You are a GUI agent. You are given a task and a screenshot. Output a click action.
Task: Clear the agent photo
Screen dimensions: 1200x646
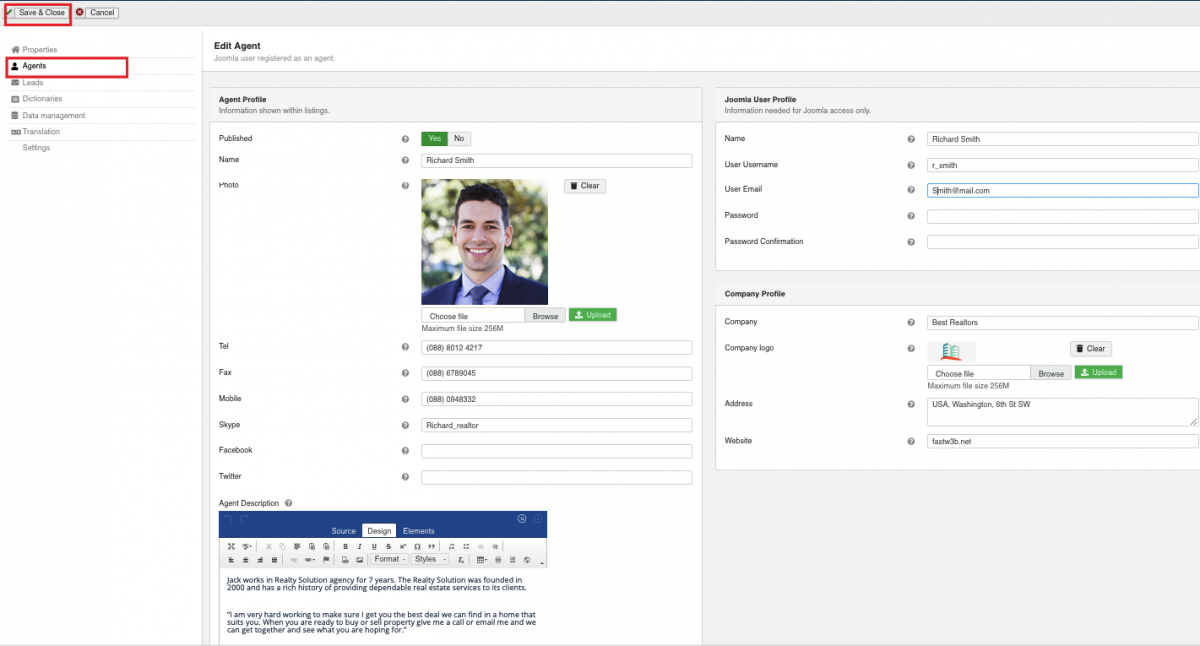click(585, 186)
